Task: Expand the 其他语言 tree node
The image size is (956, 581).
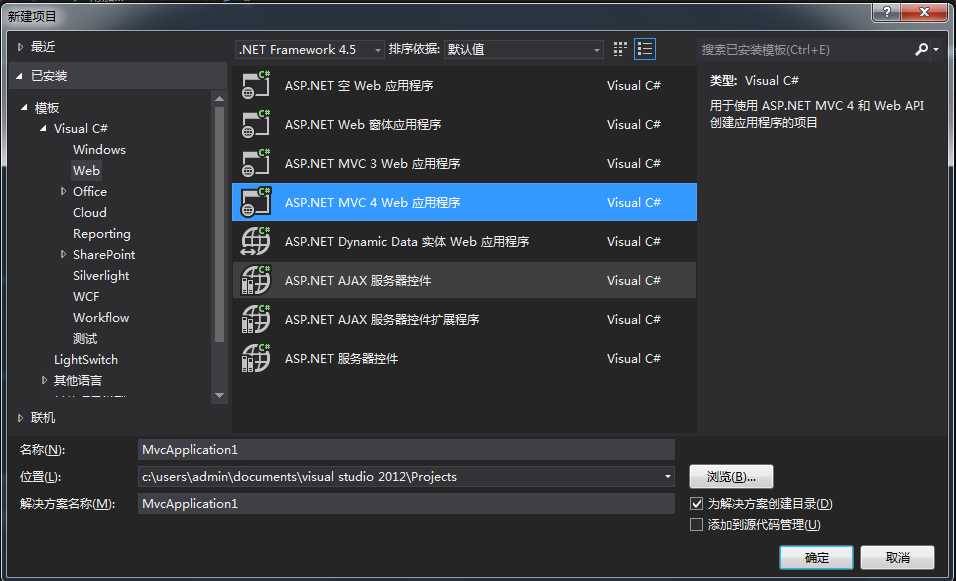Action: (x=44, y=380)
